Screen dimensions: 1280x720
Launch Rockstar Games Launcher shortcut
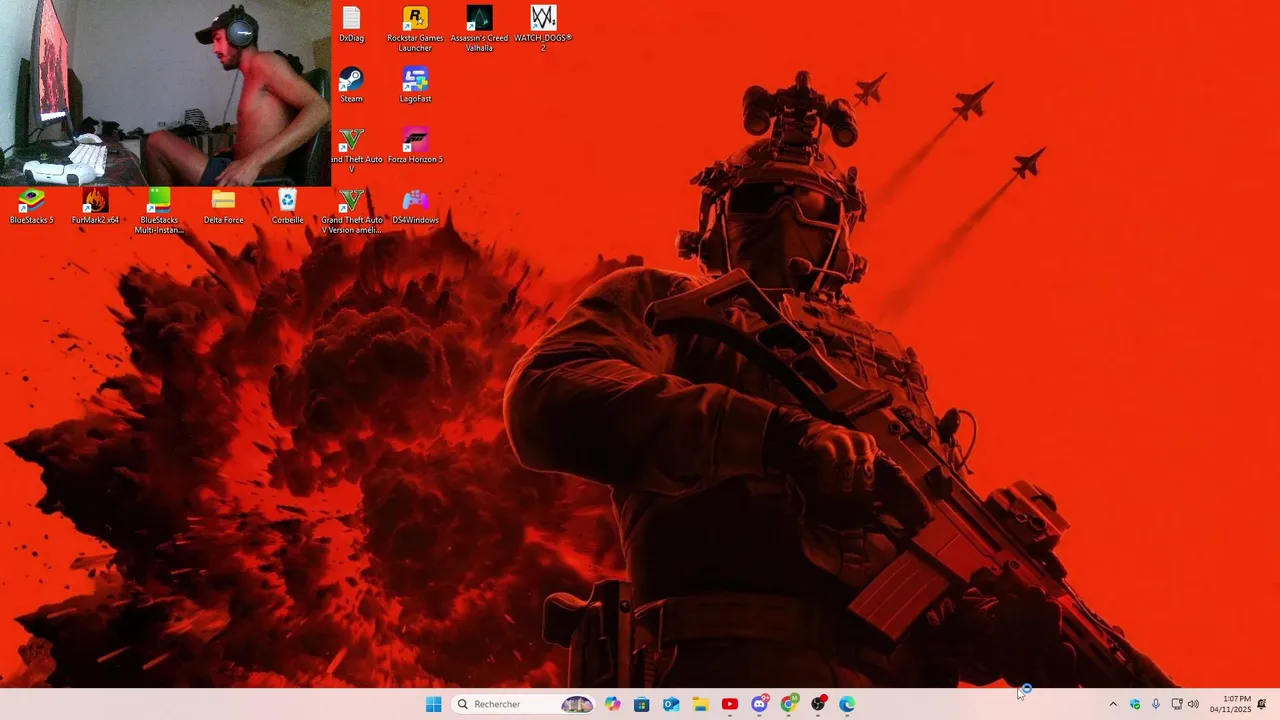[x=415, y=29]
